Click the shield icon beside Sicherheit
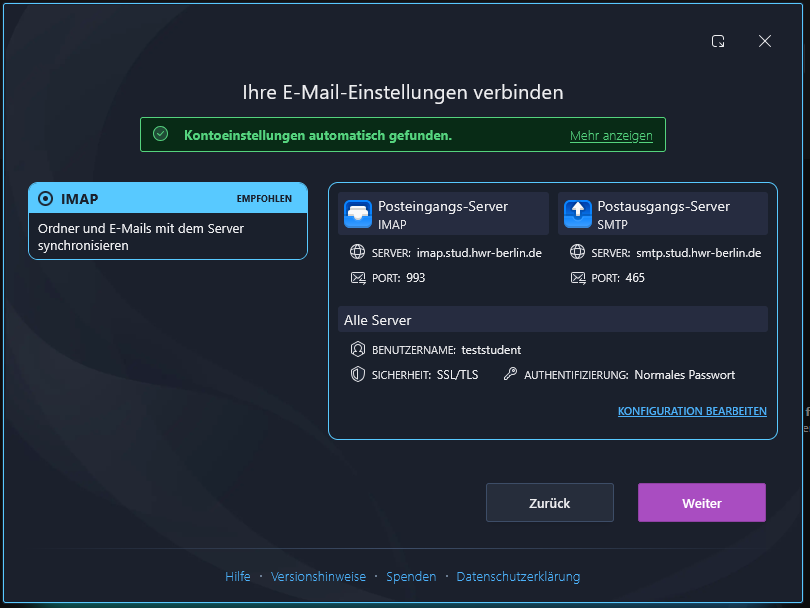810x608 pixels. (357, 375)
